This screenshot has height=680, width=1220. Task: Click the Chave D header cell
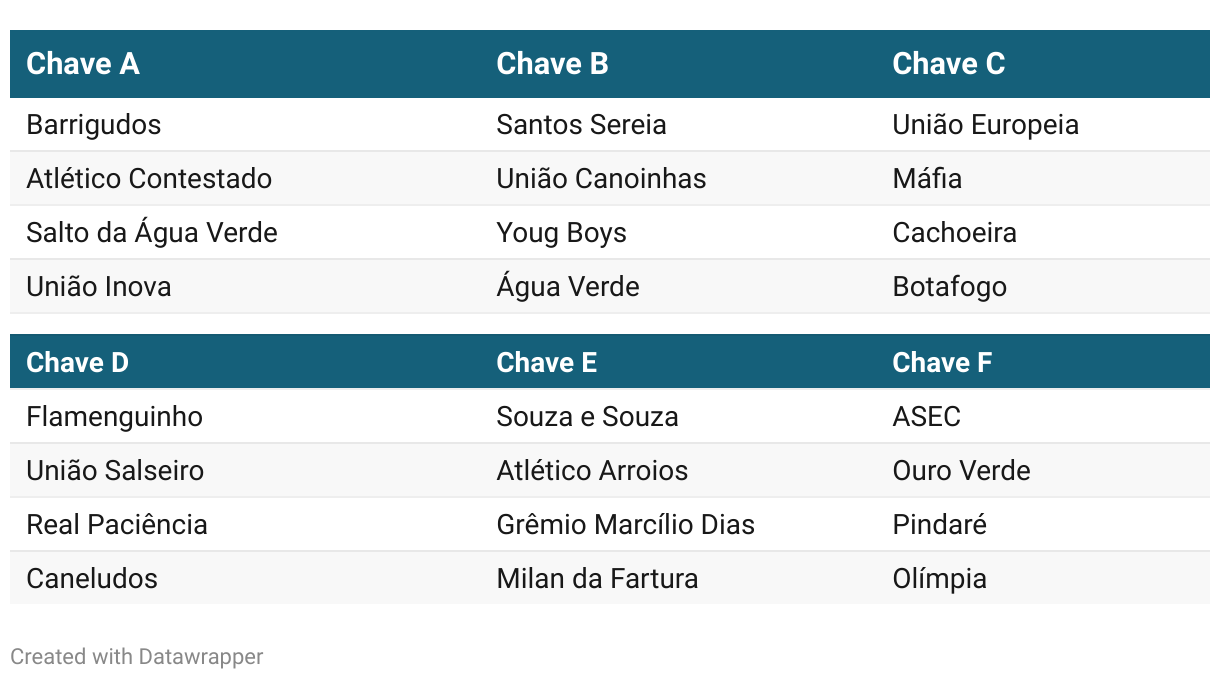coord(78,362)
